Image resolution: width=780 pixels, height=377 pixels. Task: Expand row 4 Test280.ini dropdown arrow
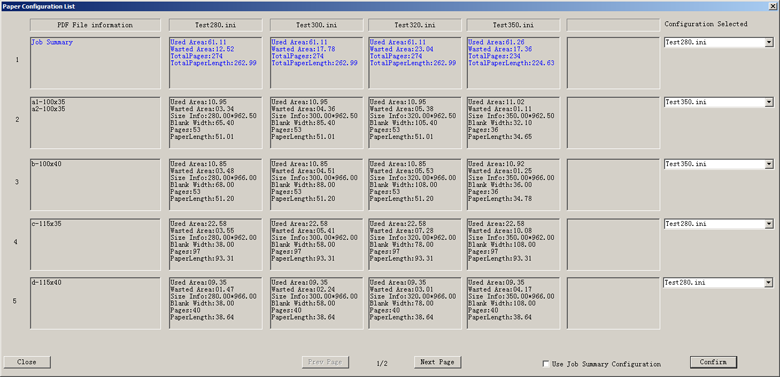click(x=769, y=224)
